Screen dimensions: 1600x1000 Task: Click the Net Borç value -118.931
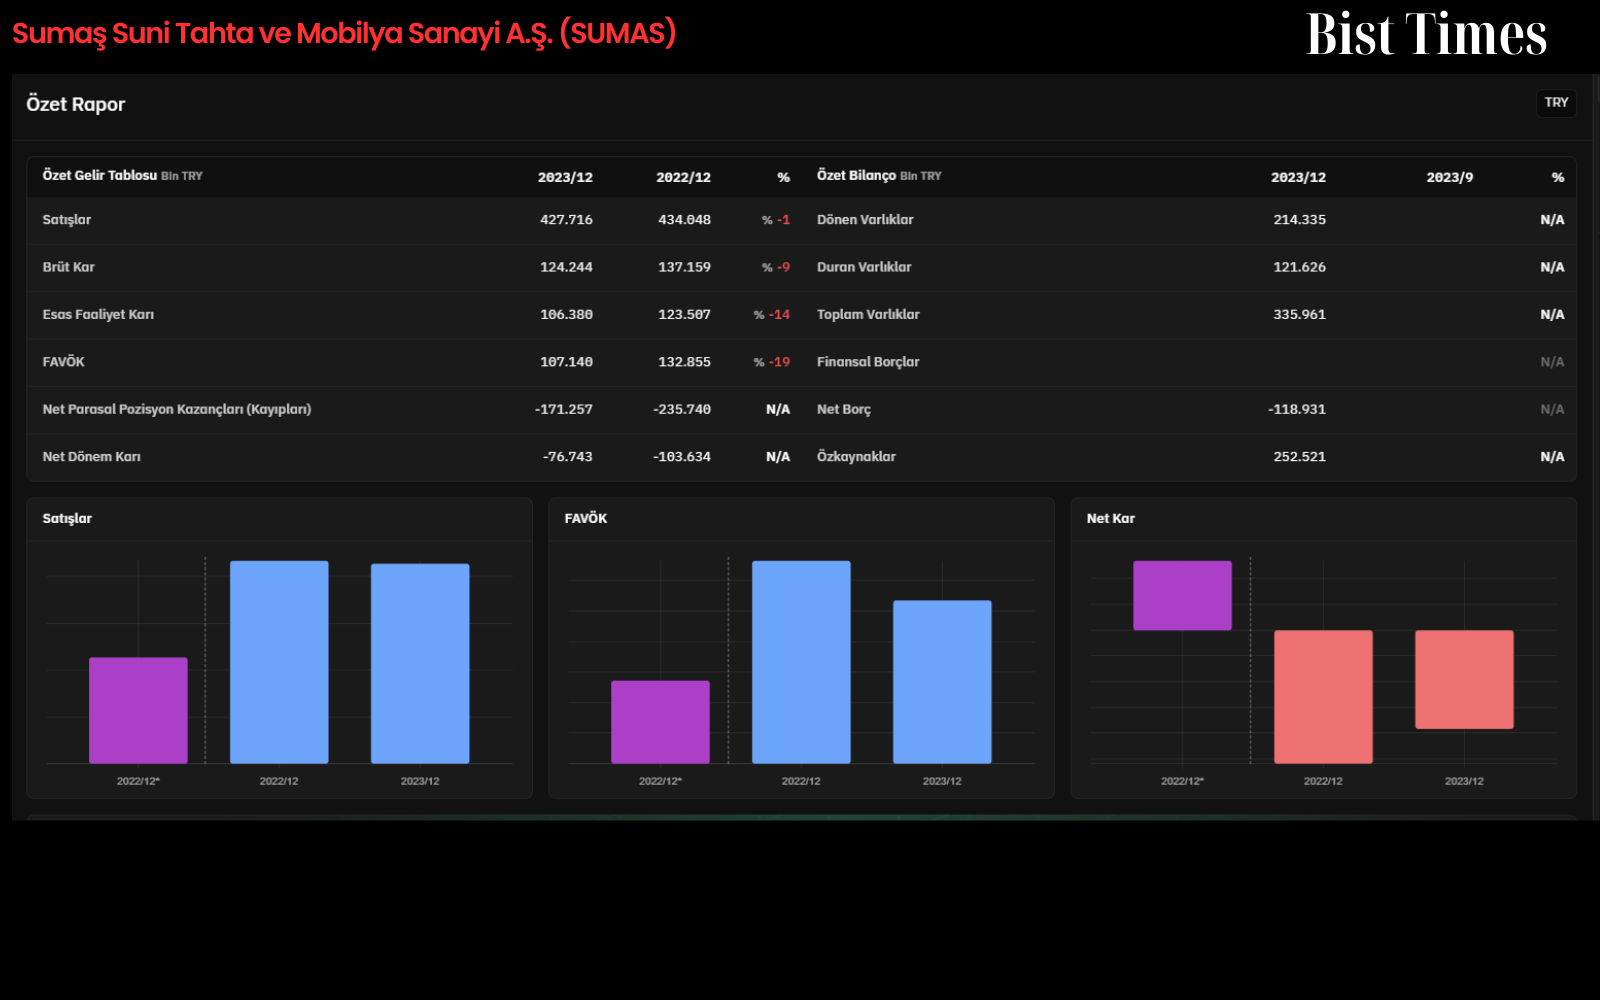coord(1297,409)
